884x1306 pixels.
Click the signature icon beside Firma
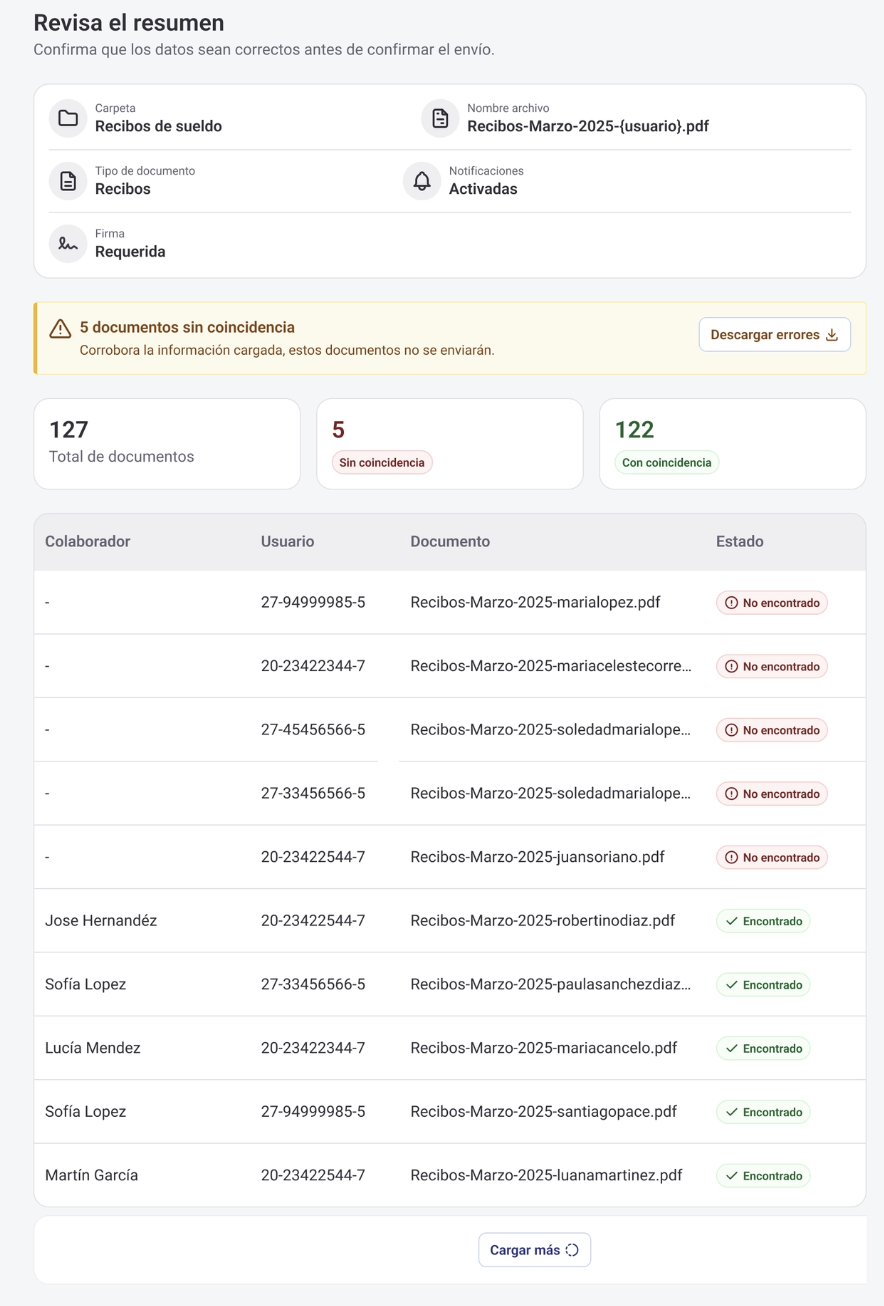point(68,243)
